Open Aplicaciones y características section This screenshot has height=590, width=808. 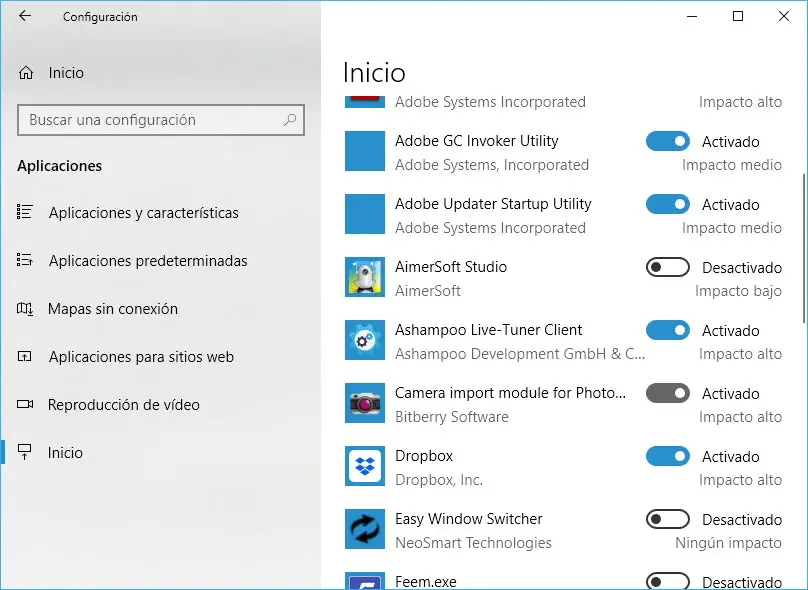143,213
